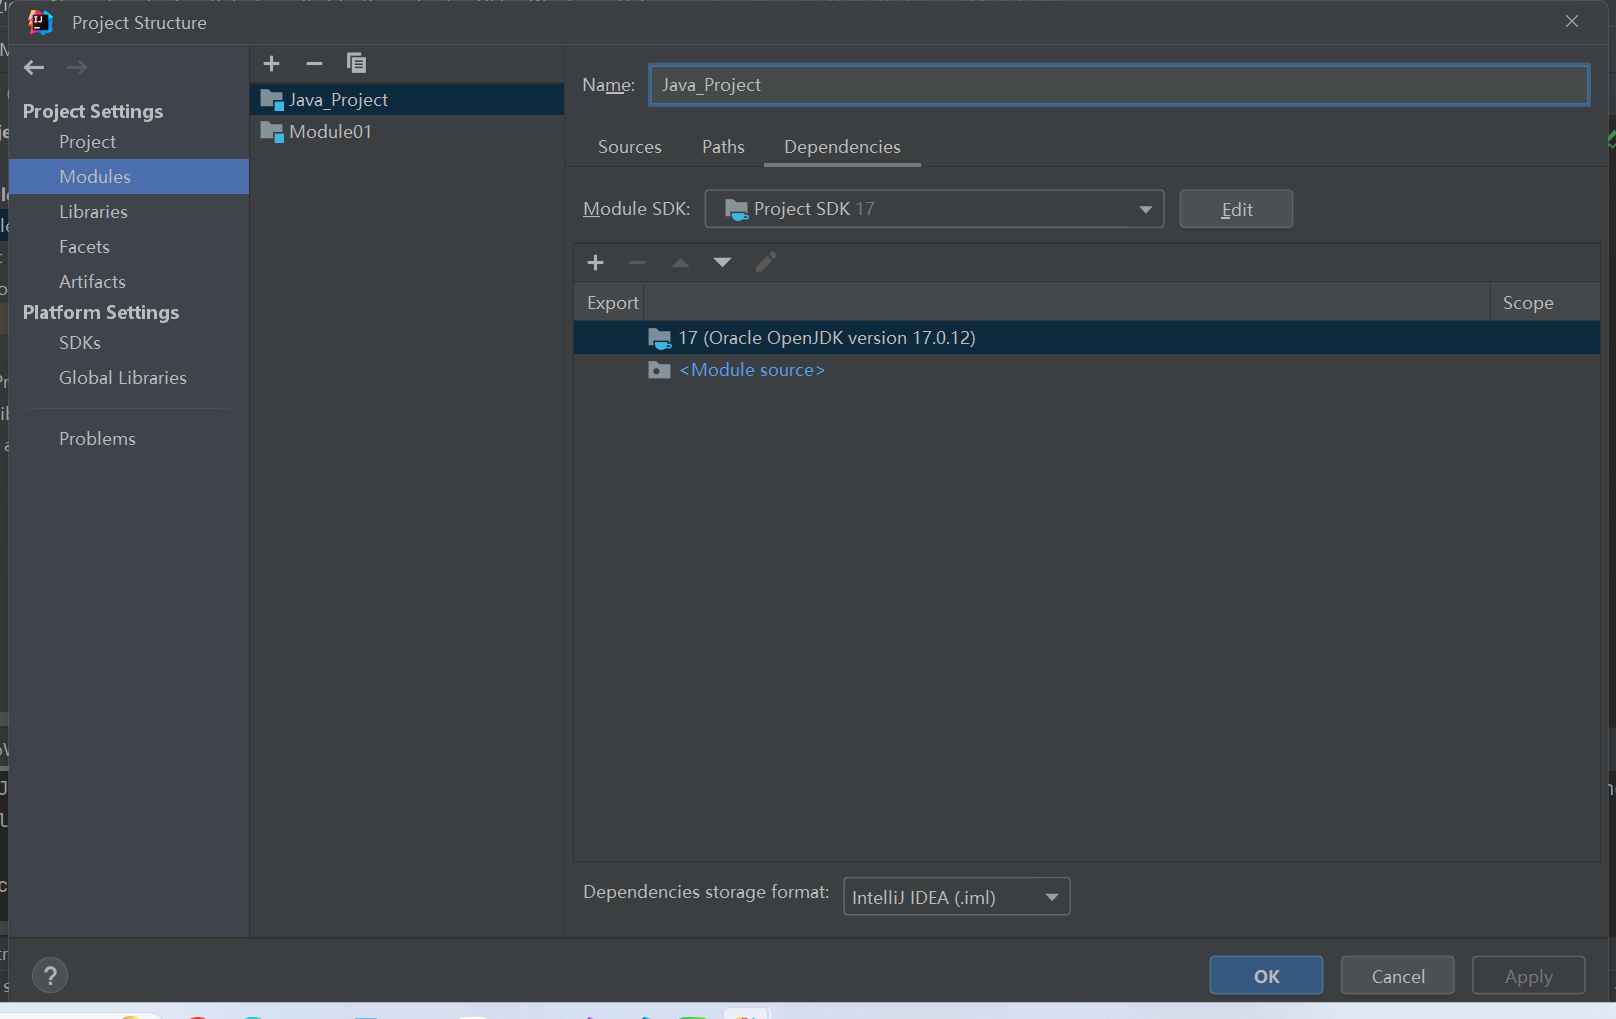Move dependency up with the arrow
1616x1019 pixels.
[680, 262]
